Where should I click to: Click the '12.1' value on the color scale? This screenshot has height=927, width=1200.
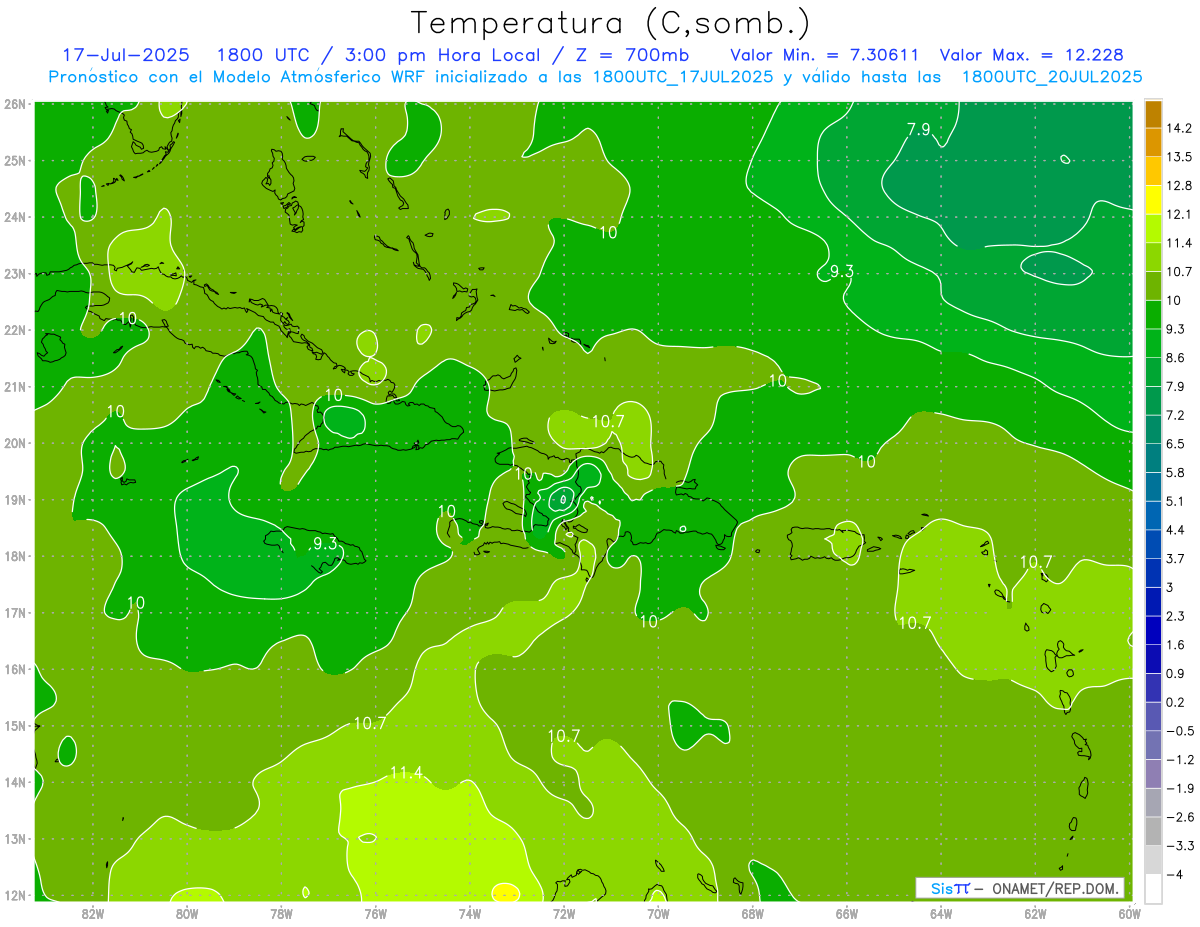click(1179, 214)
